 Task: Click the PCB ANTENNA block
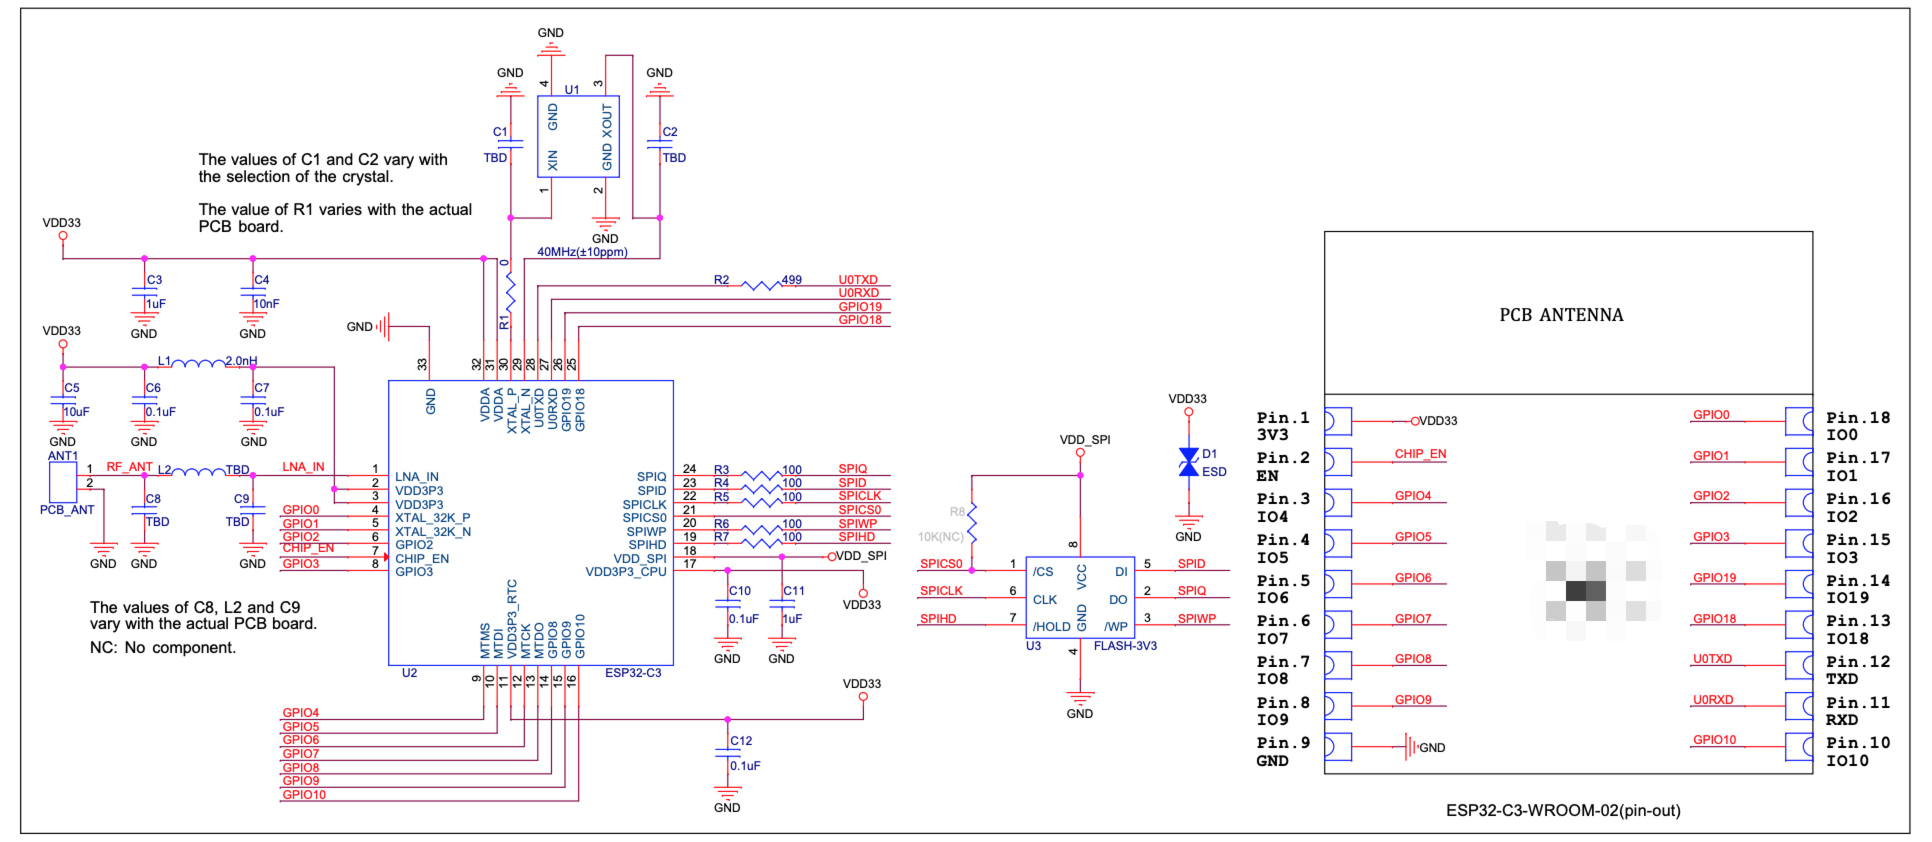(x=1567, y=313)
